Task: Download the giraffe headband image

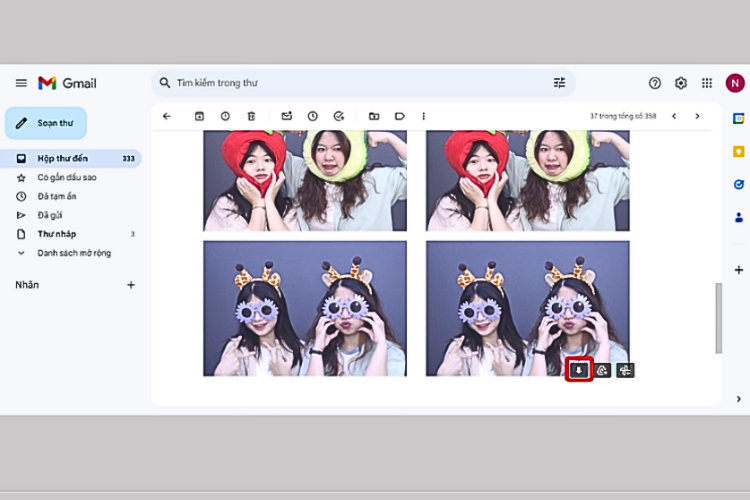Action: (579, 370)
